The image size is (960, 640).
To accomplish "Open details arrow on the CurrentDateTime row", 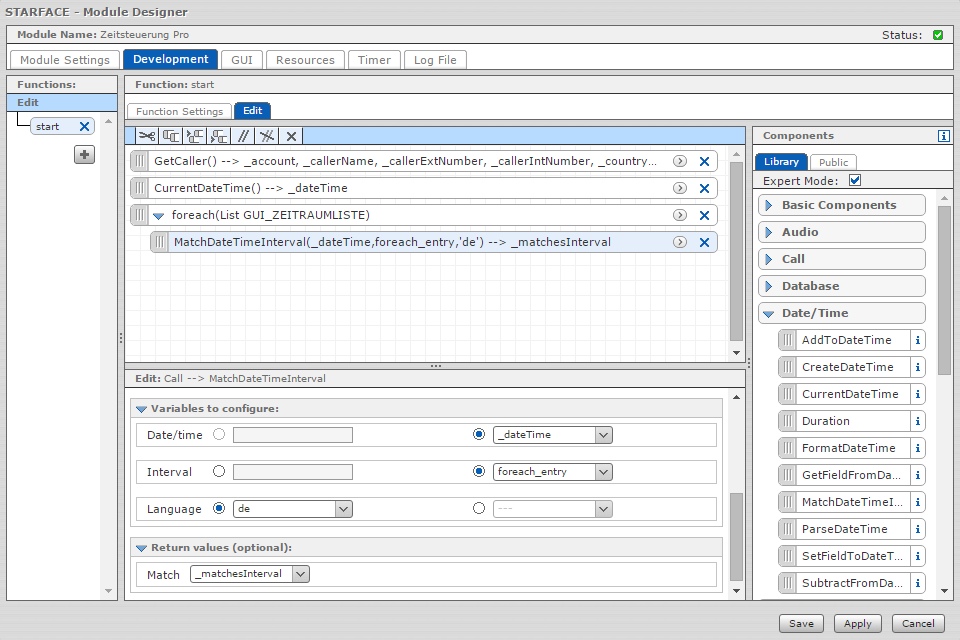I will [679, 188].
